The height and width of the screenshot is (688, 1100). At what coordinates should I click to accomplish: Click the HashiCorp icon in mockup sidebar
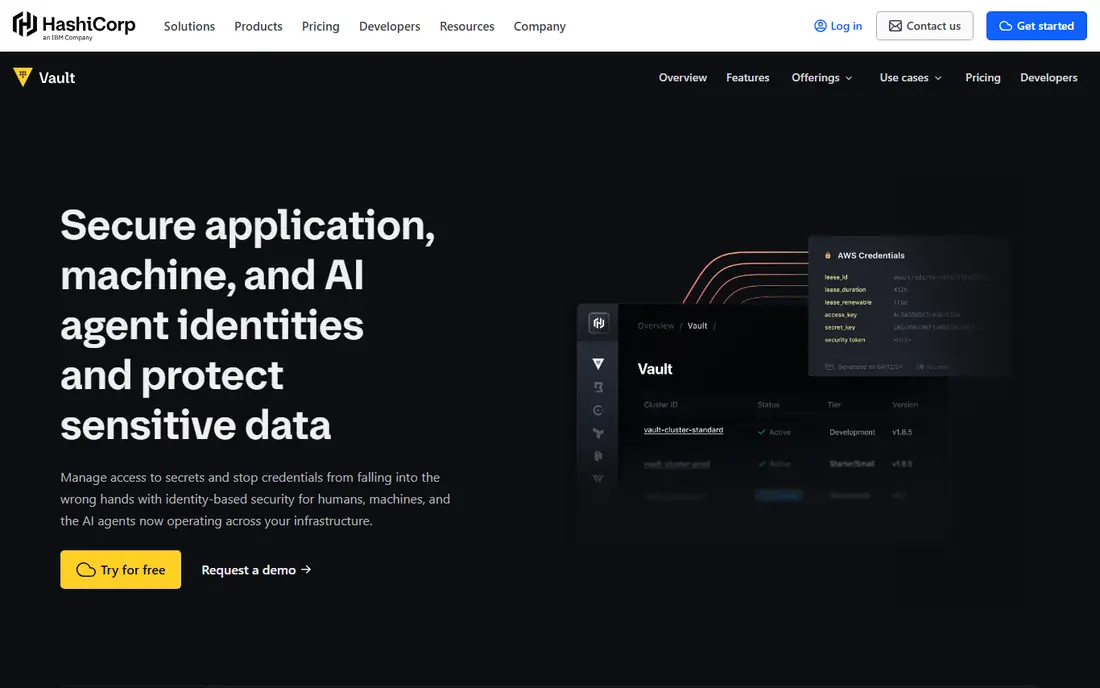pyautogui.click(x=598, y=323)
